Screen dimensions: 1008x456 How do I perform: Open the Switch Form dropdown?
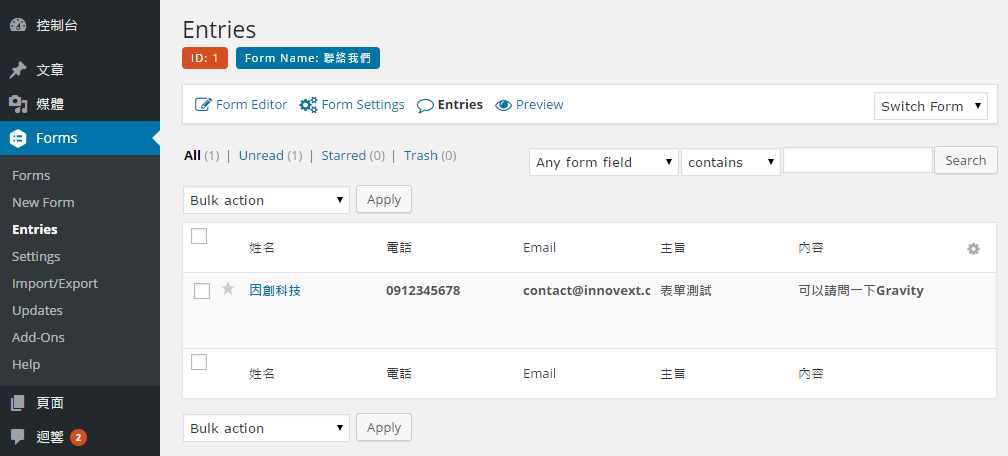point(930,106)
